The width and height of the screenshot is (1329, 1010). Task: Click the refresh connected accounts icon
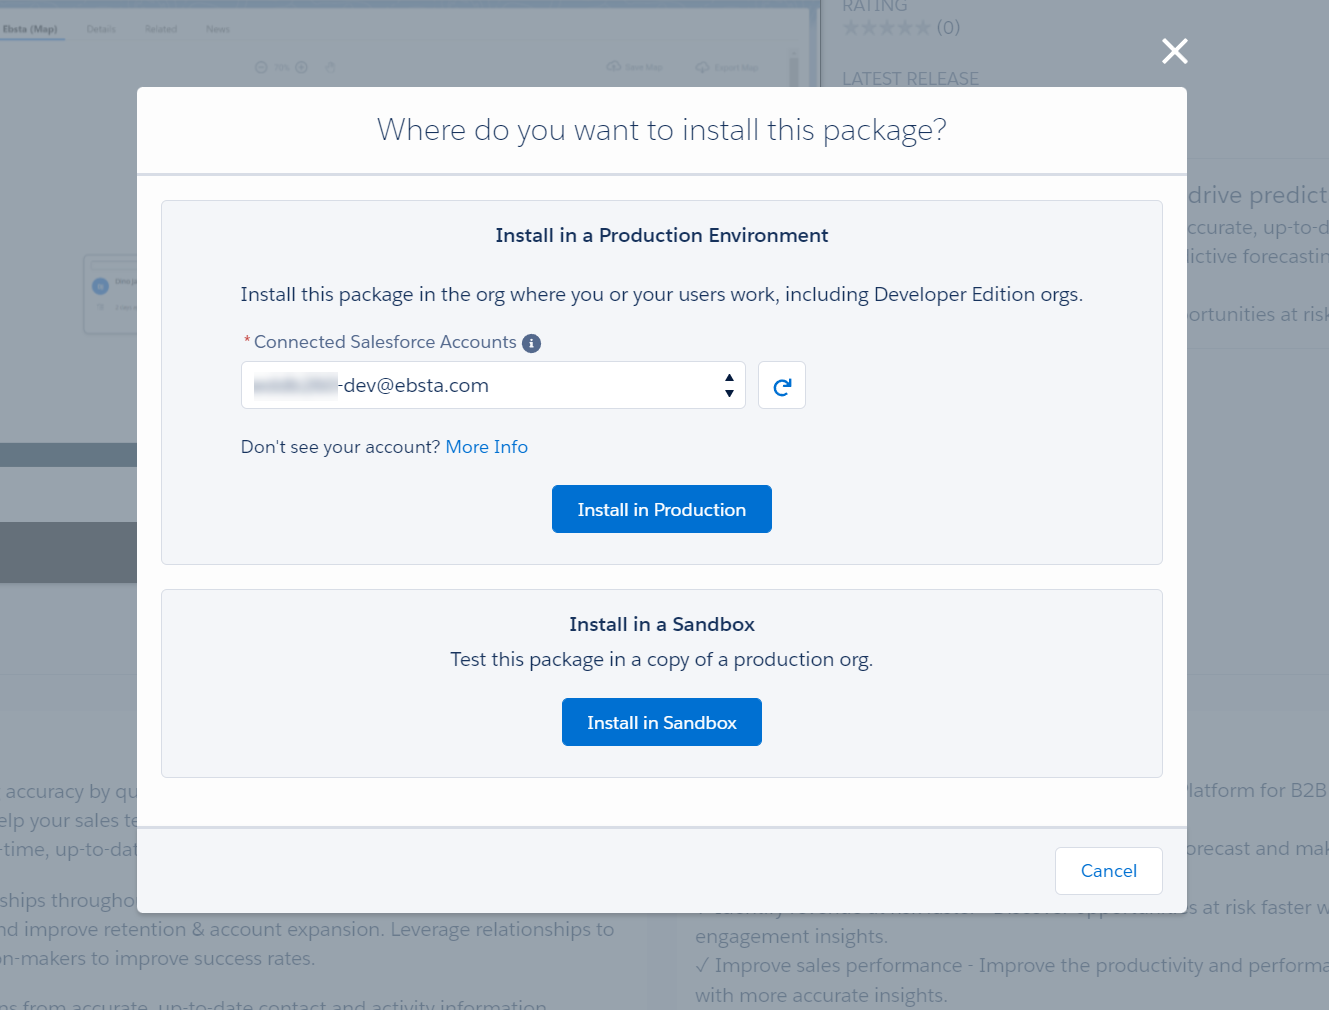pos(782,386)
